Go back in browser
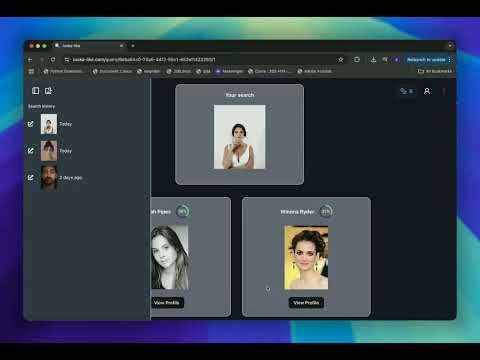 click(30, 60)
